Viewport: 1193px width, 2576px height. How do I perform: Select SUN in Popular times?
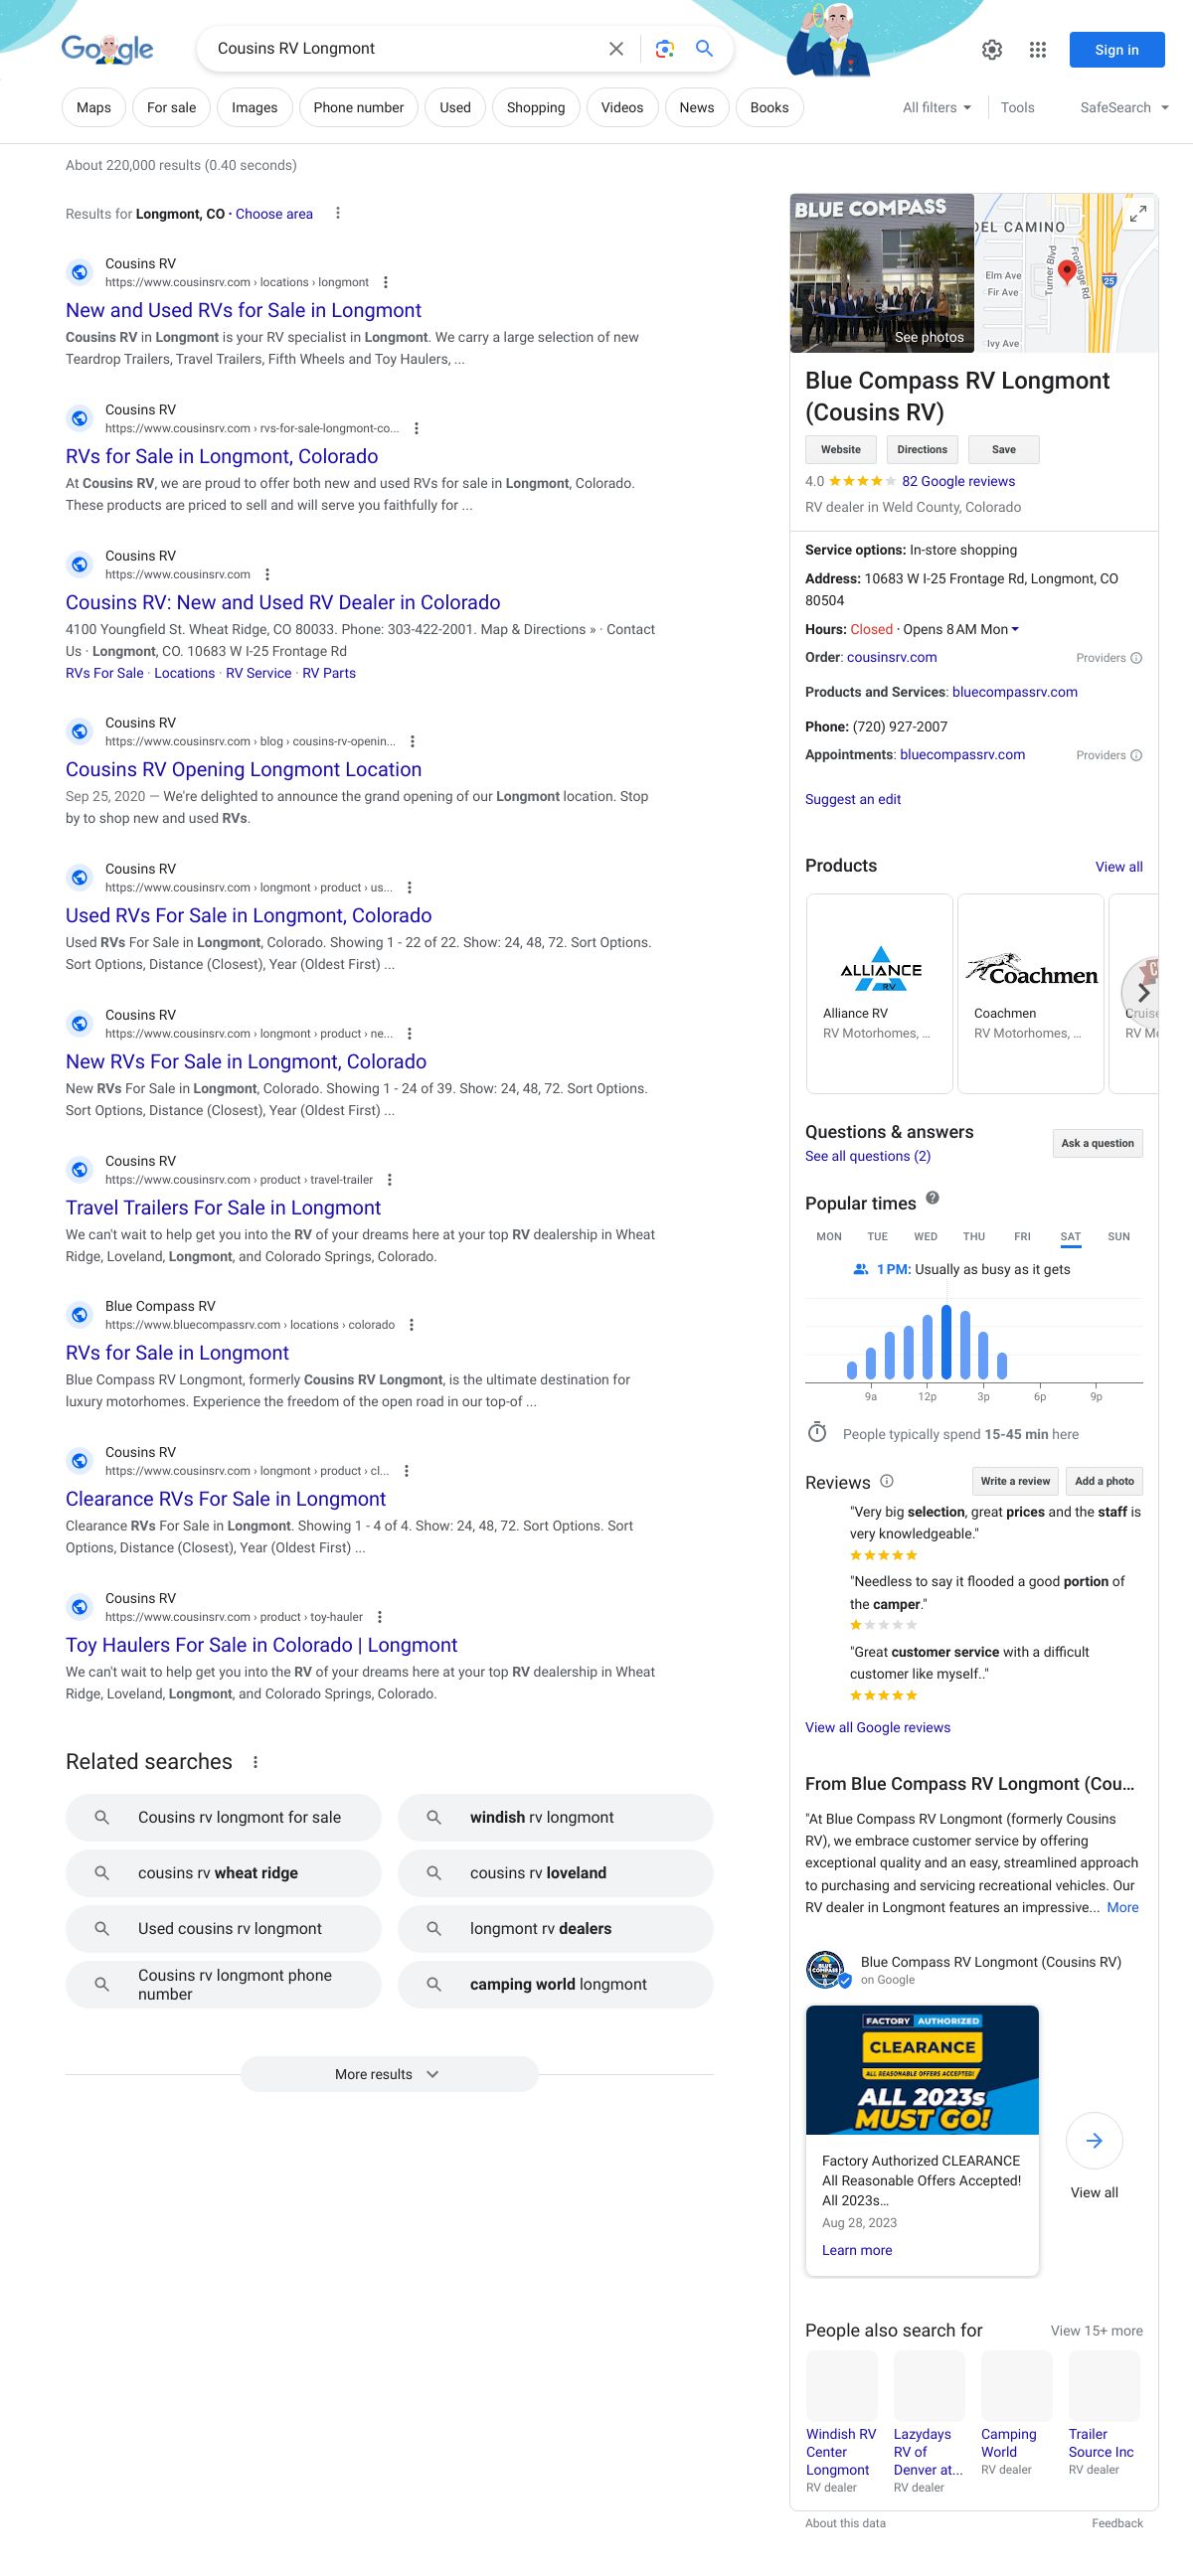[x=1118, y=1237]
